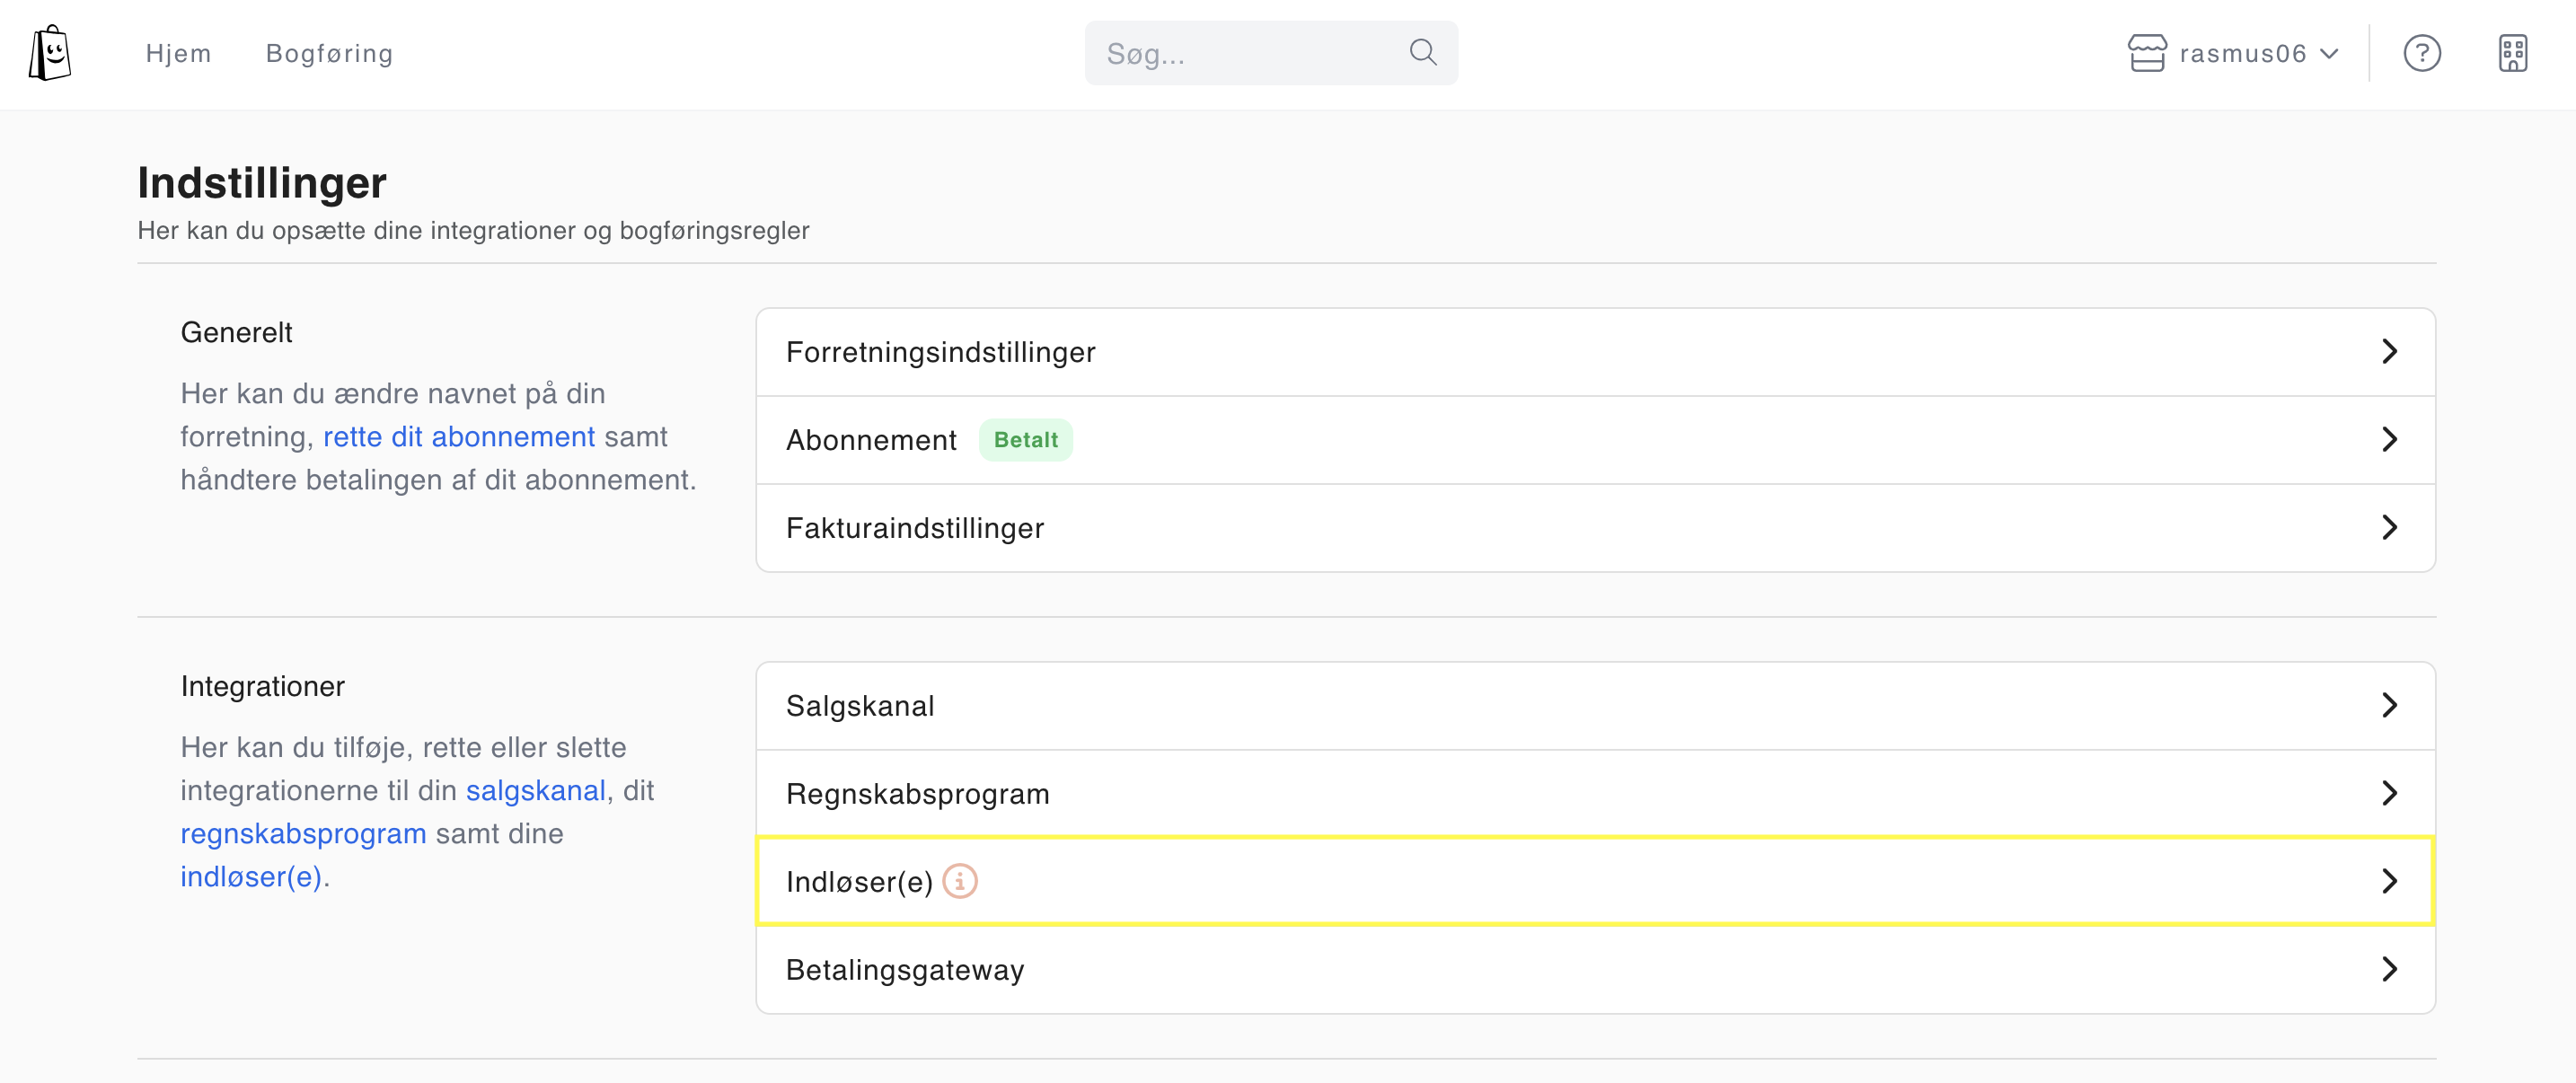Click the Generelt section title

pyautogui.click(x=236, y=332)
